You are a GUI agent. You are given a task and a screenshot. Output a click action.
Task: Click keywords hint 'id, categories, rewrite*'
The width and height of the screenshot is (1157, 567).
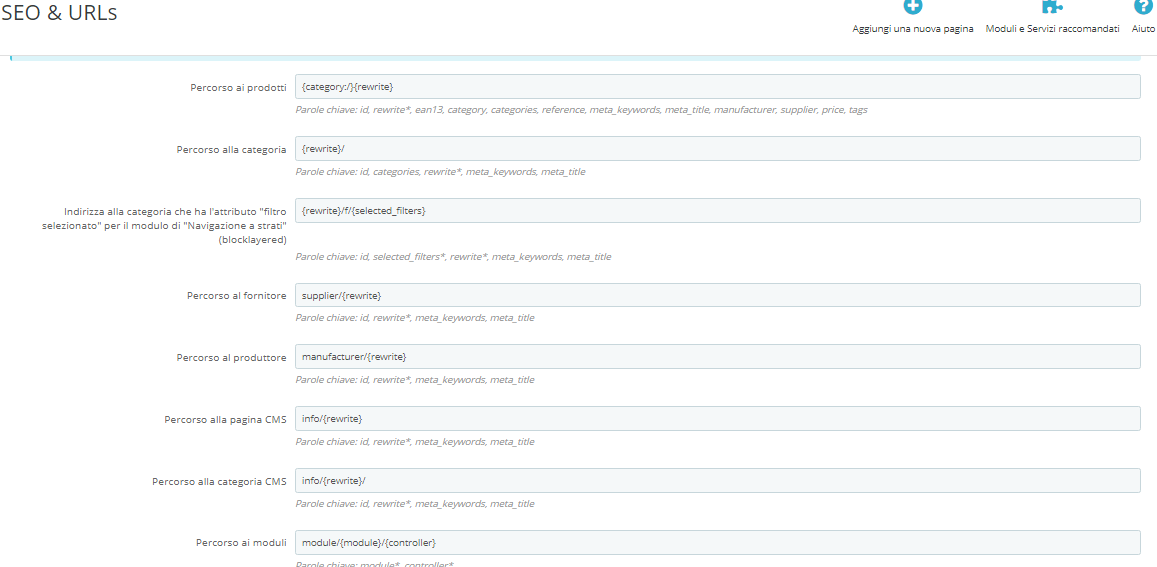coord(441,172)
